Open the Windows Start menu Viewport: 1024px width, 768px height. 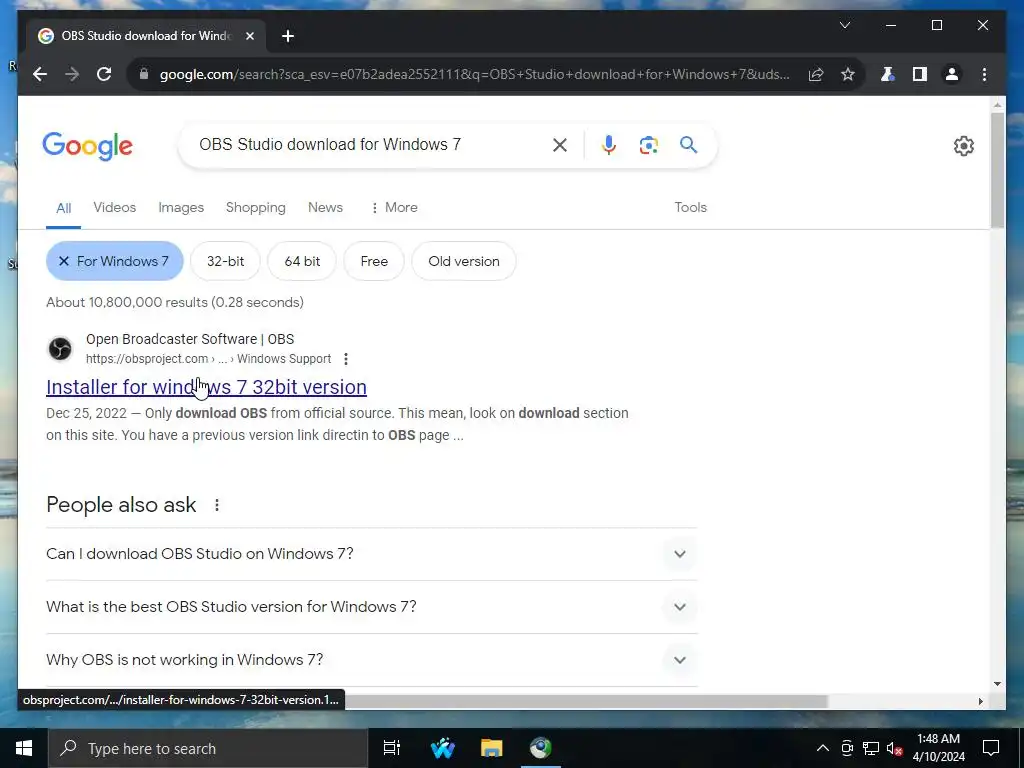coord(24,748)
